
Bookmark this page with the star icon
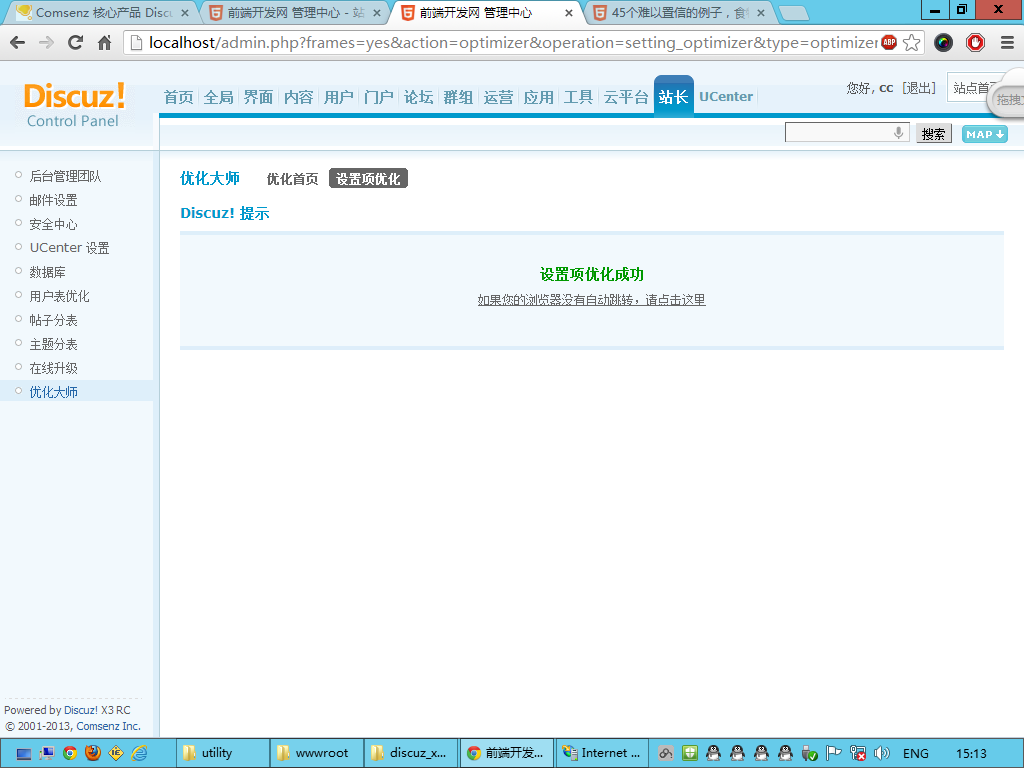pyautogui.click(x=912, y=43)
